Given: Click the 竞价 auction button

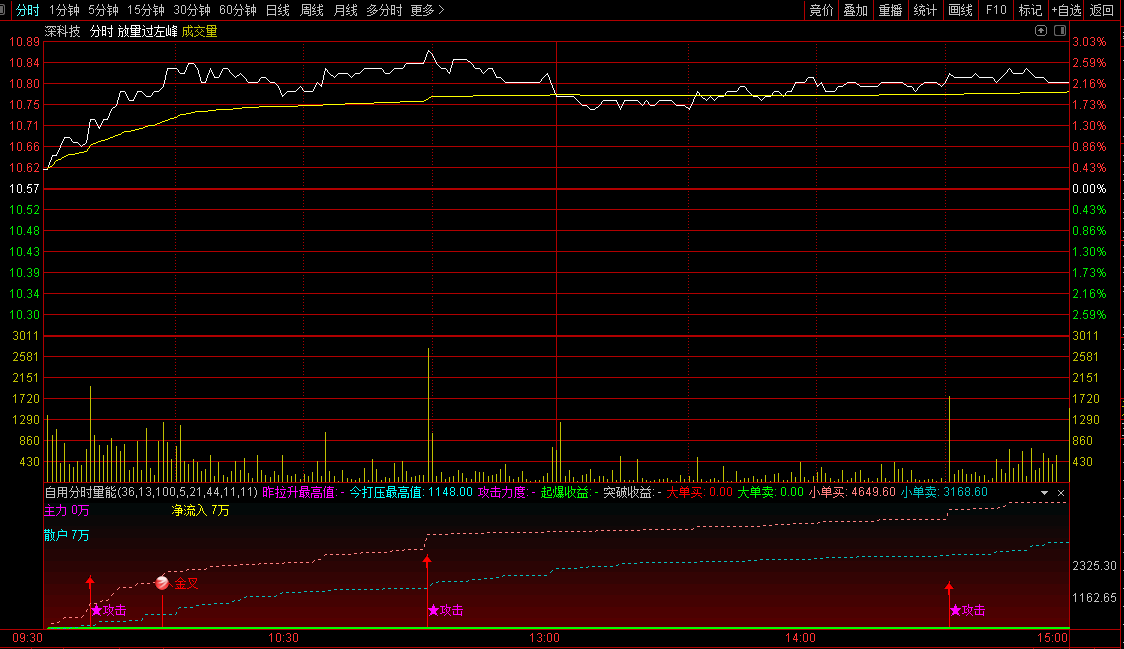Looking at the screenshot, I should pos(821,10).
